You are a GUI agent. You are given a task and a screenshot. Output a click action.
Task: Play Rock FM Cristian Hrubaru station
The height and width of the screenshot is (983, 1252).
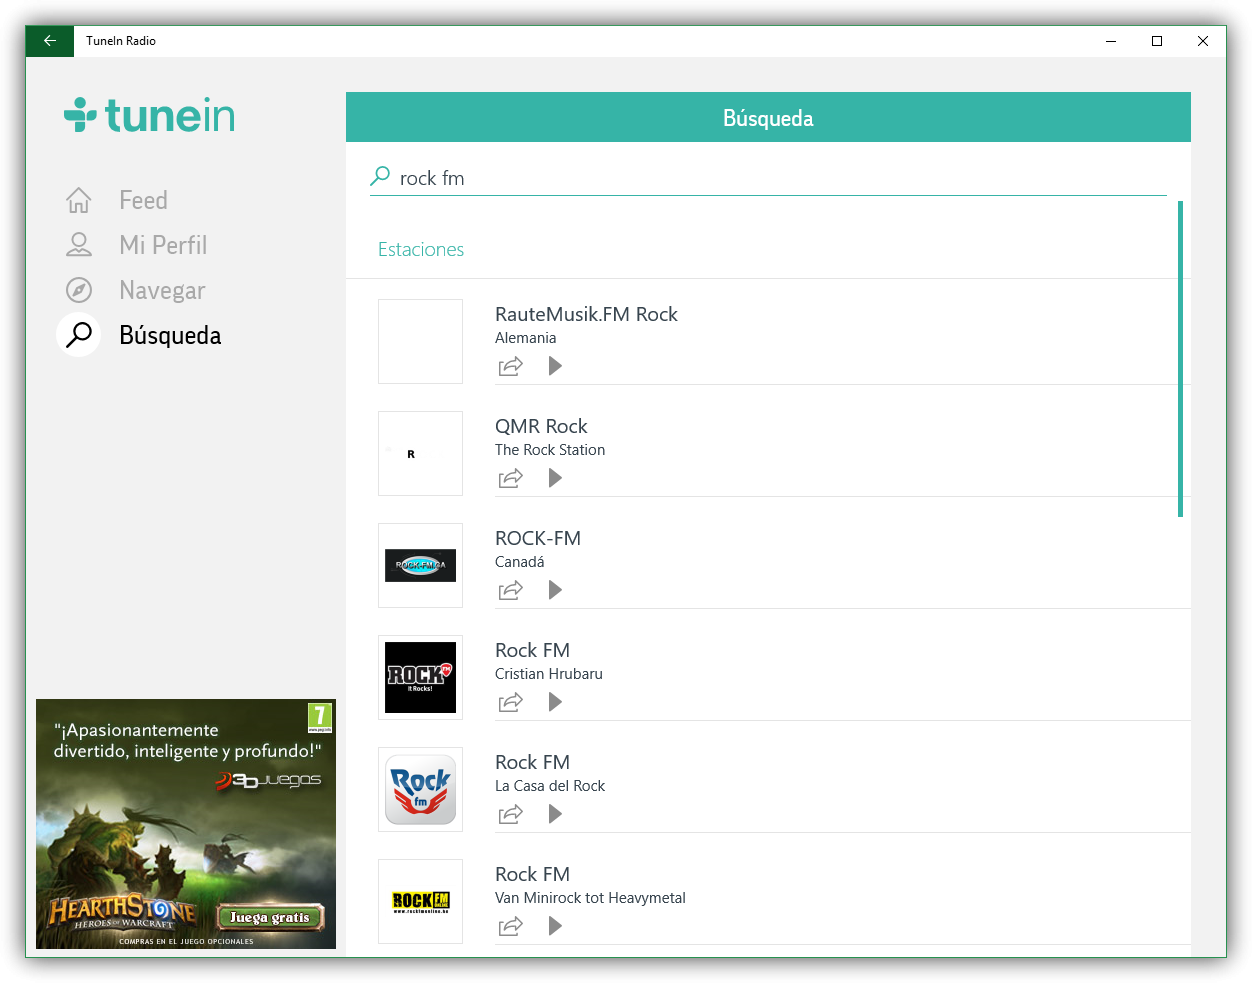pos(555,702)
